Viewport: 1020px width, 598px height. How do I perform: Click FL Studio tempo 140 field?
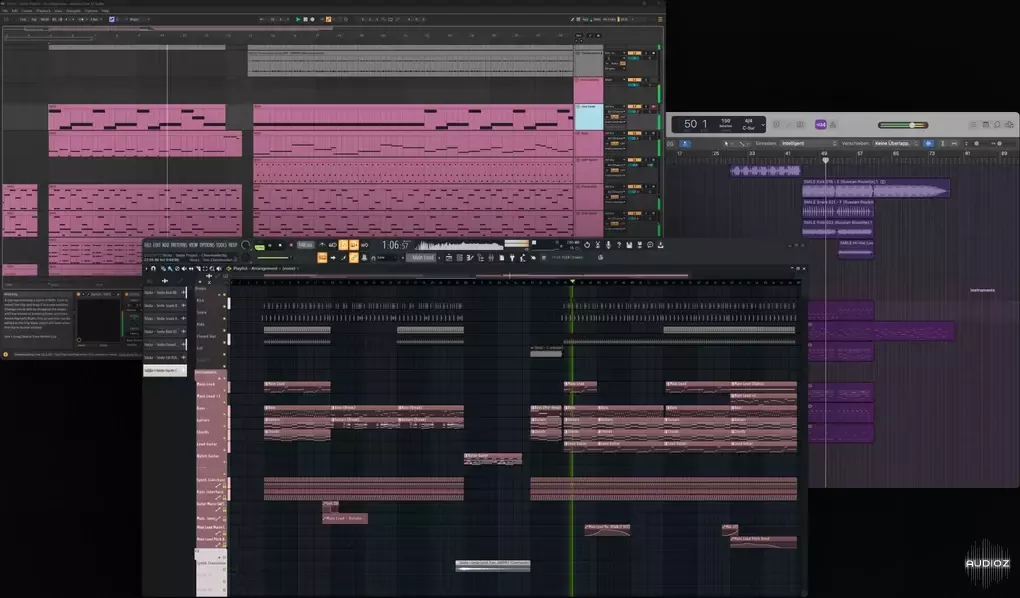(x=306, y=245)
